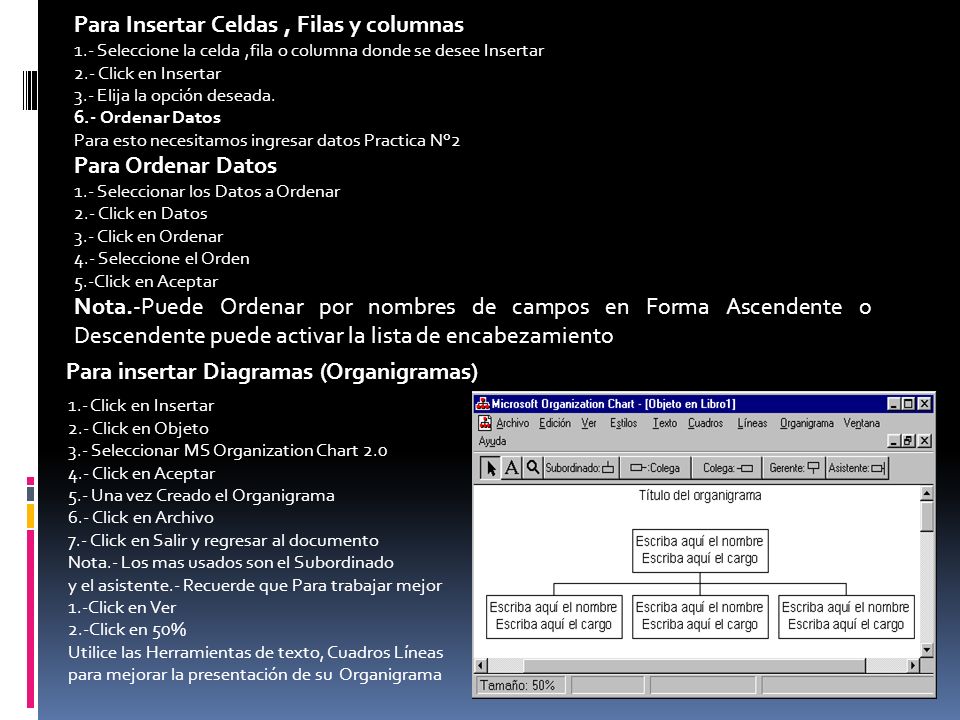Select the right subordinate box
Screen dimensions: 960x720
coord(846,617)
